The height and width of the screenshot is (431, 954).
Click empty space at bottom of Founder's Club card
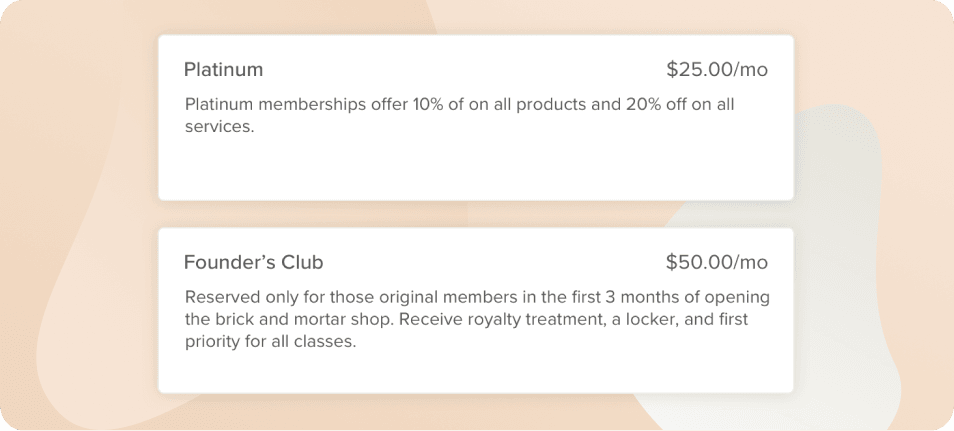pos(476,373)
